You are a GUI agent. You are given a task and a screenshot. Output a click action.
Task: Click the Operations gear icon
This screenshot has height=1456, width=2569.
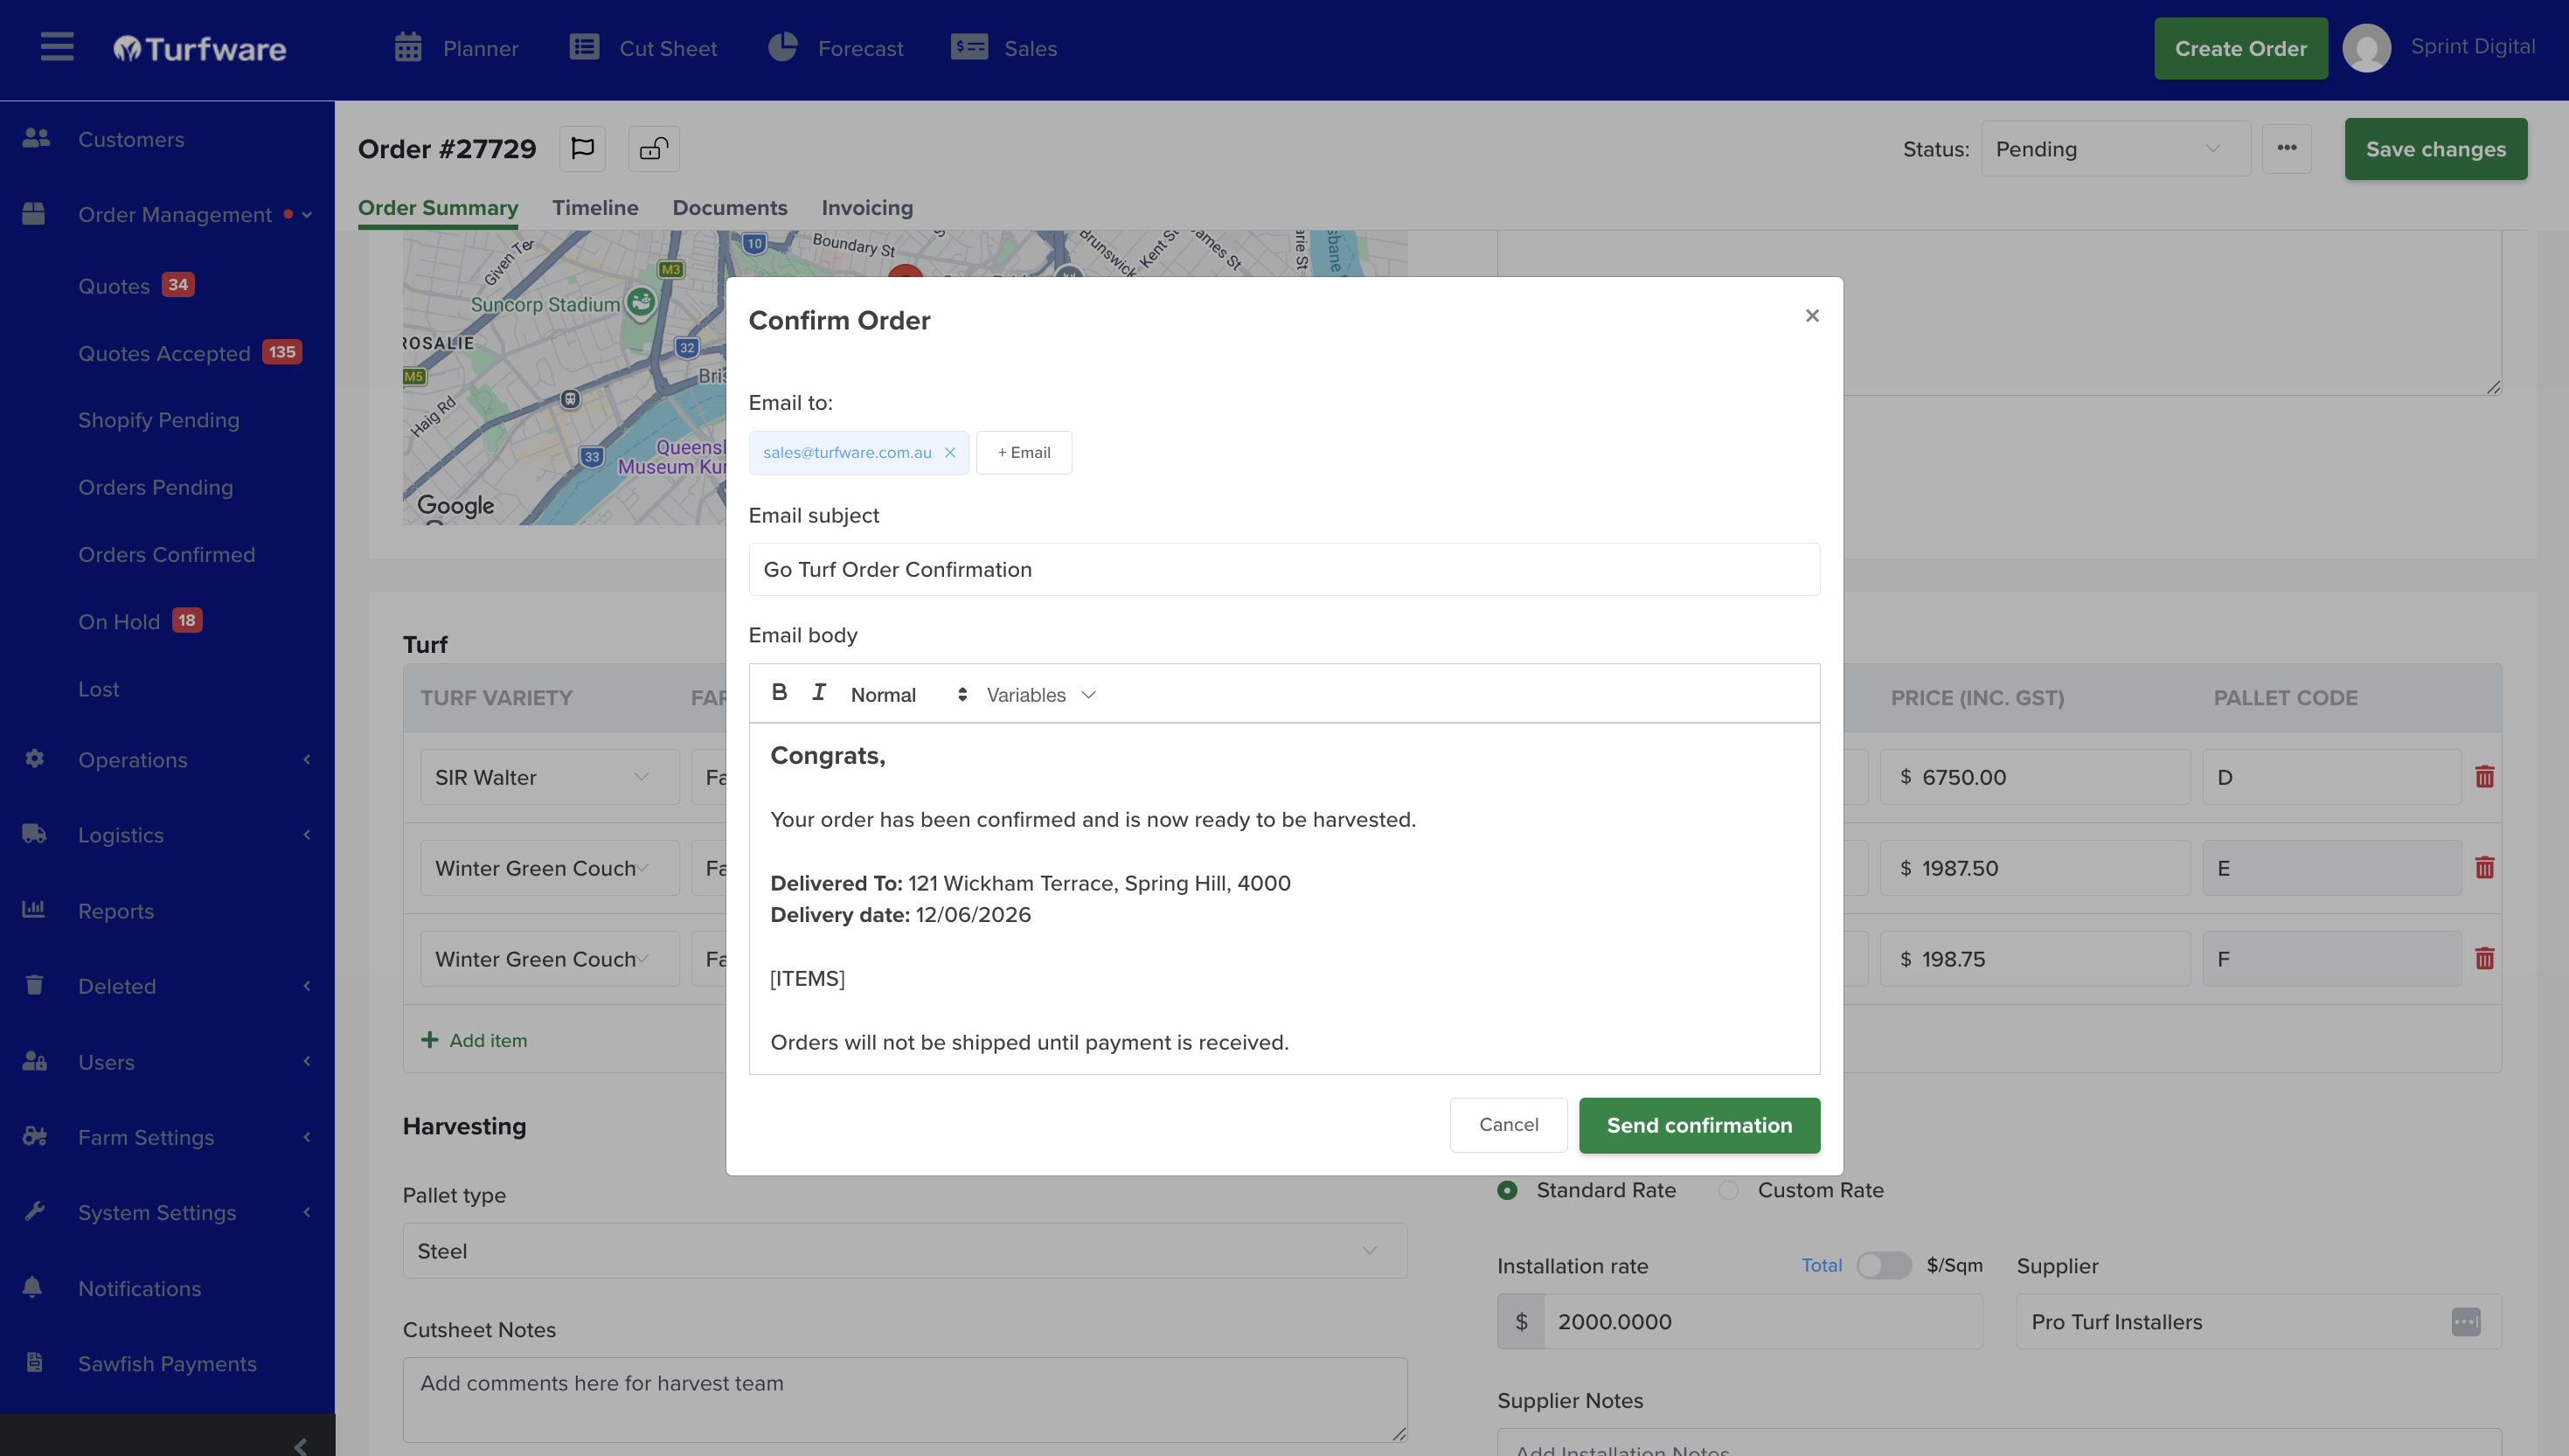click(x=35, y=759)
